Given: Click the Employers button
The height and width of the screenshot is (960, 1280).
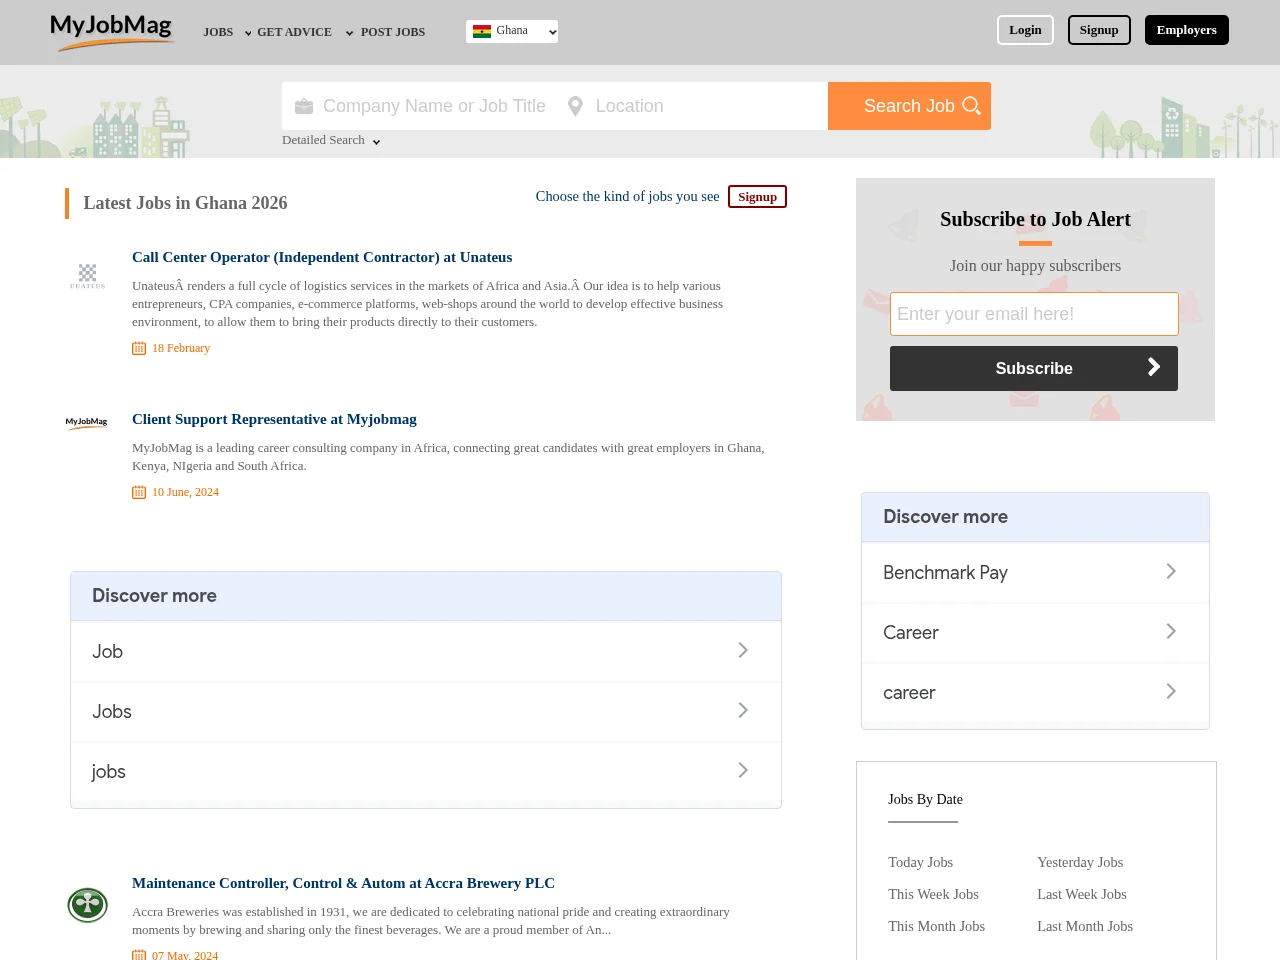Looking at the screenshot, I should pos(1187,30).
